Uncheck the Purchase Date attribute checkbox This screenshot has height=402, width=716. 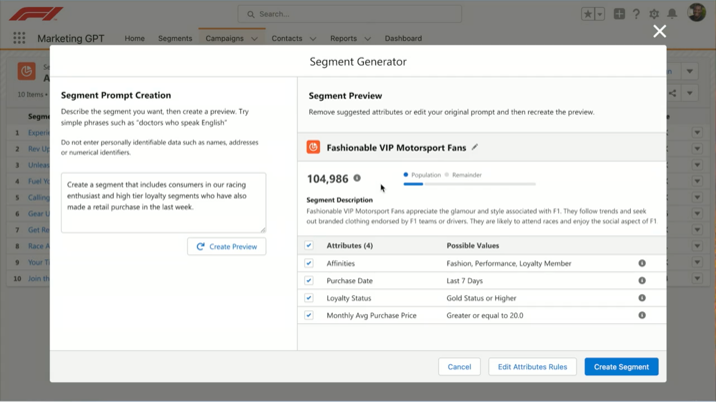pyautogui.click(x=309, y=280)
